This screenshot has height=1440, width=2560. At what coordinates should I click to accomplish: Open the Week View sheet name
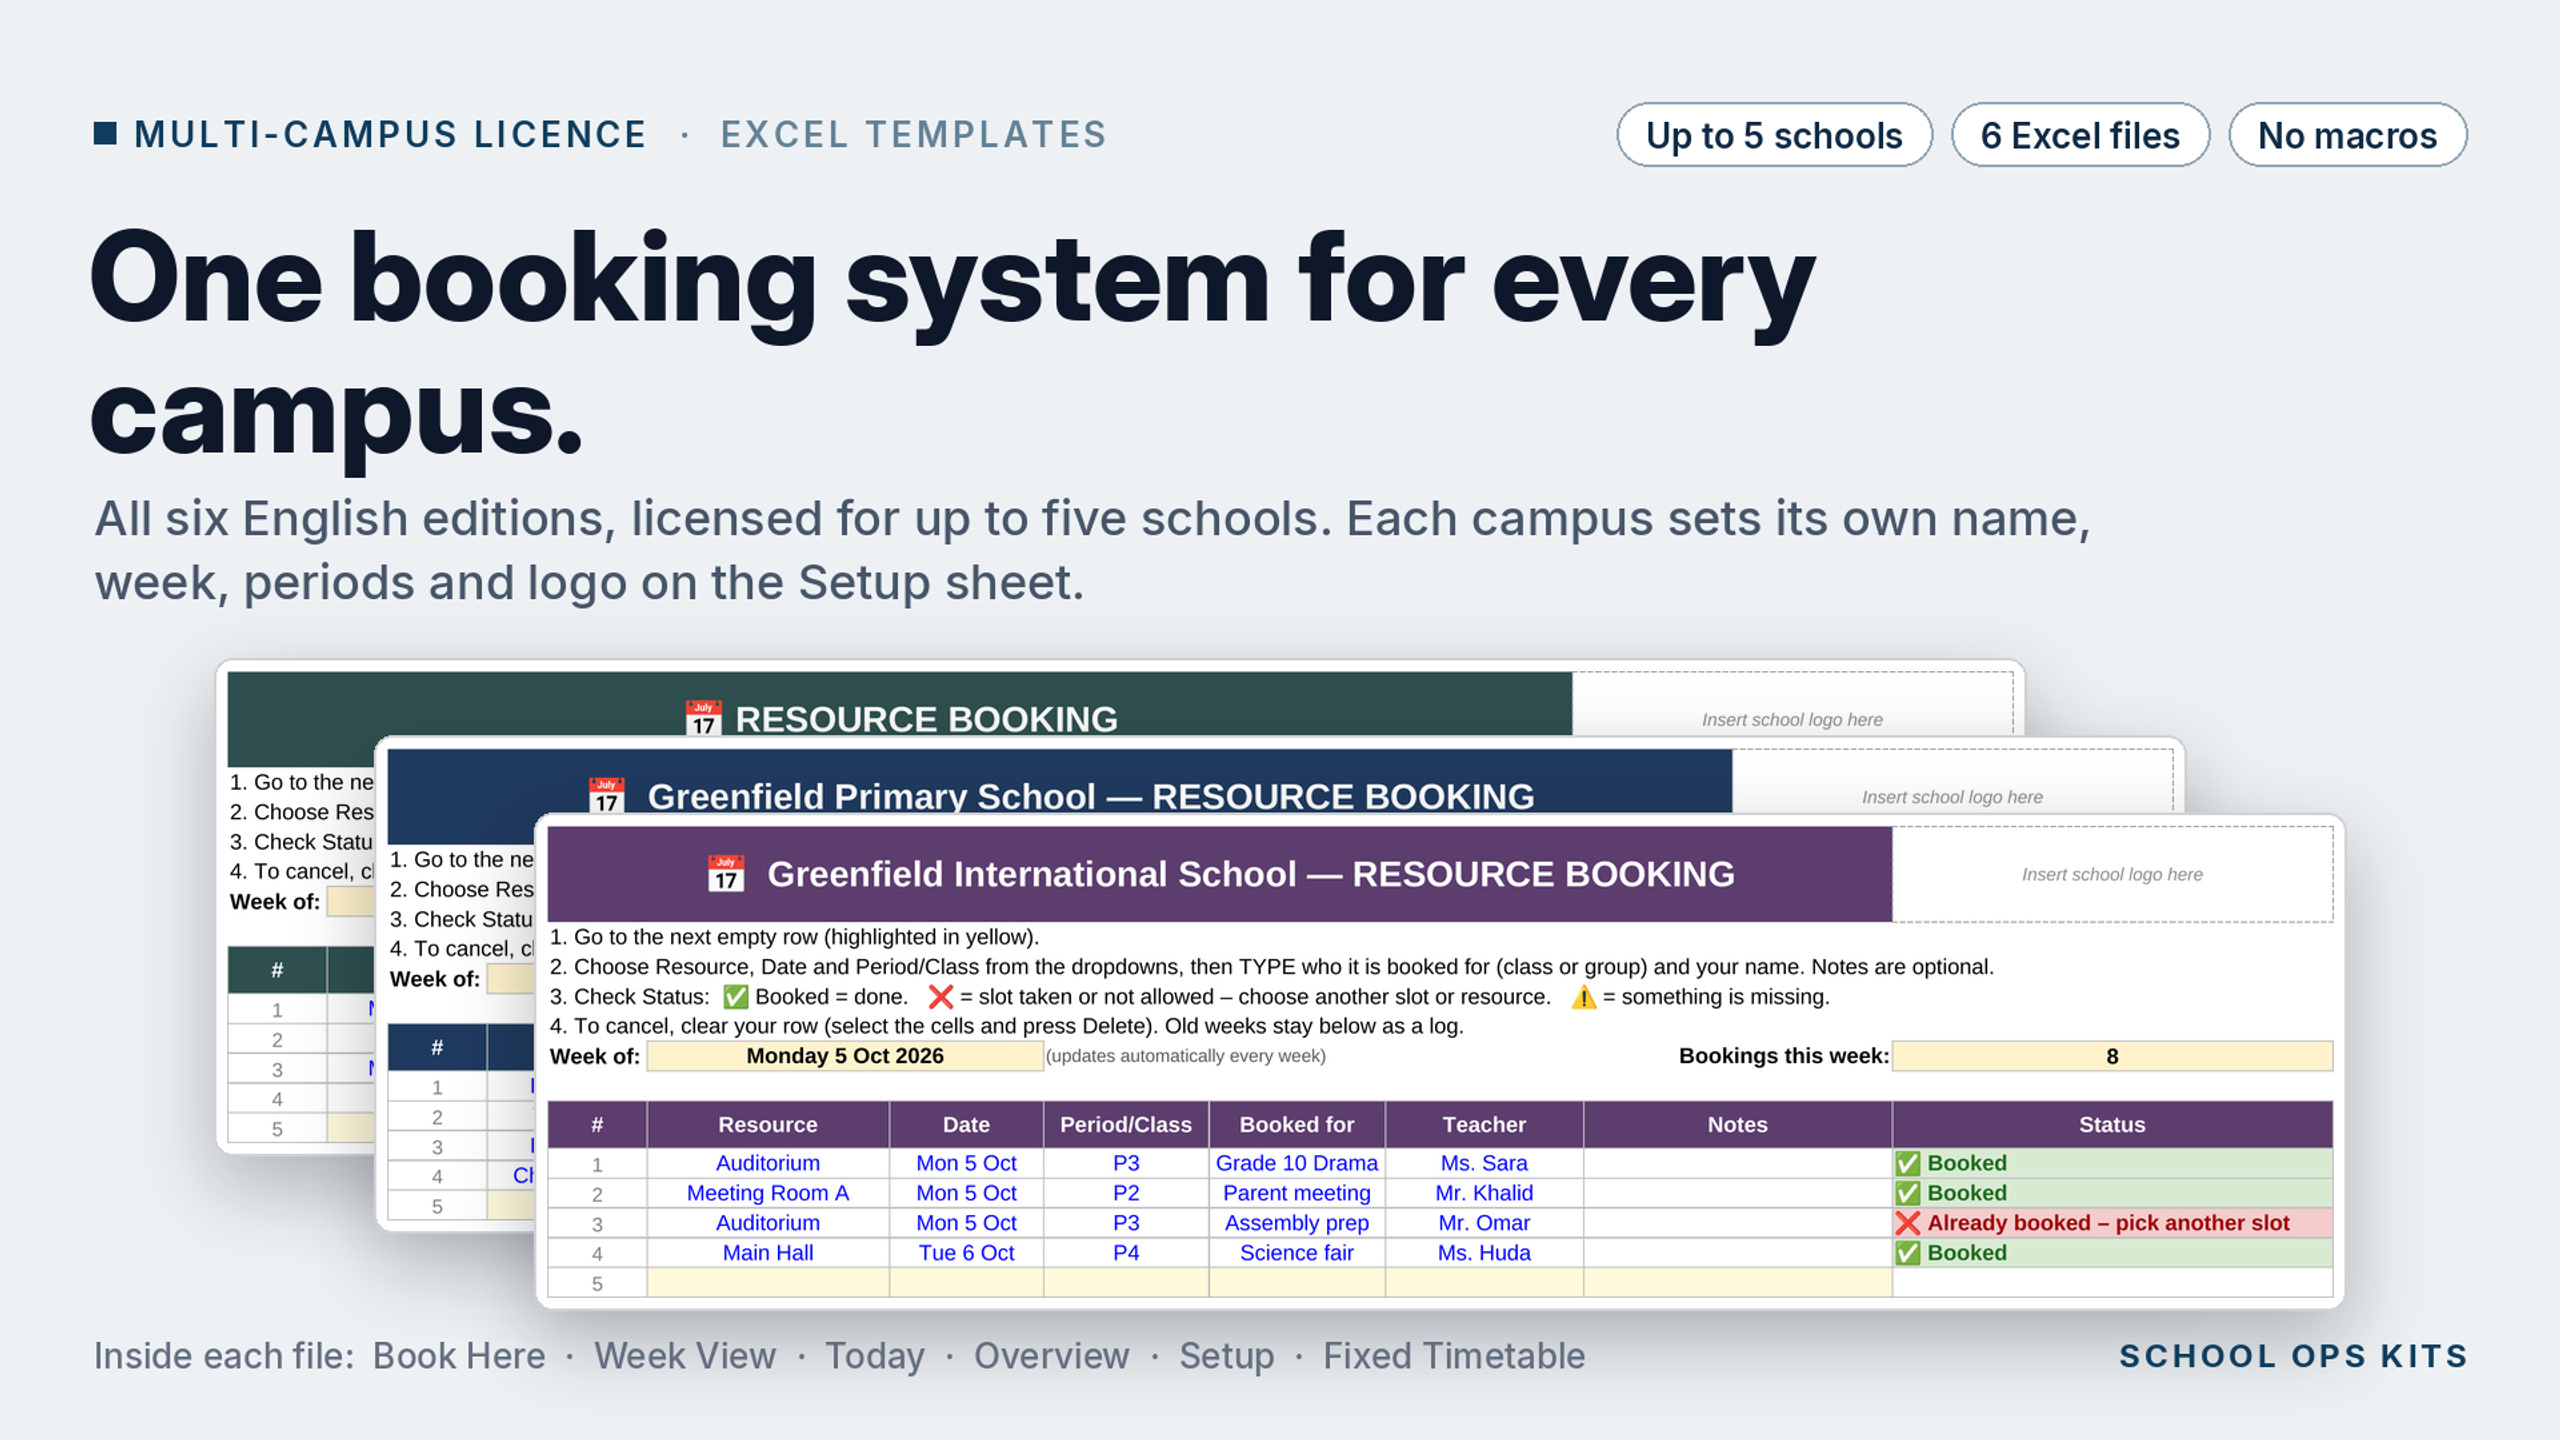(685, 1356)
